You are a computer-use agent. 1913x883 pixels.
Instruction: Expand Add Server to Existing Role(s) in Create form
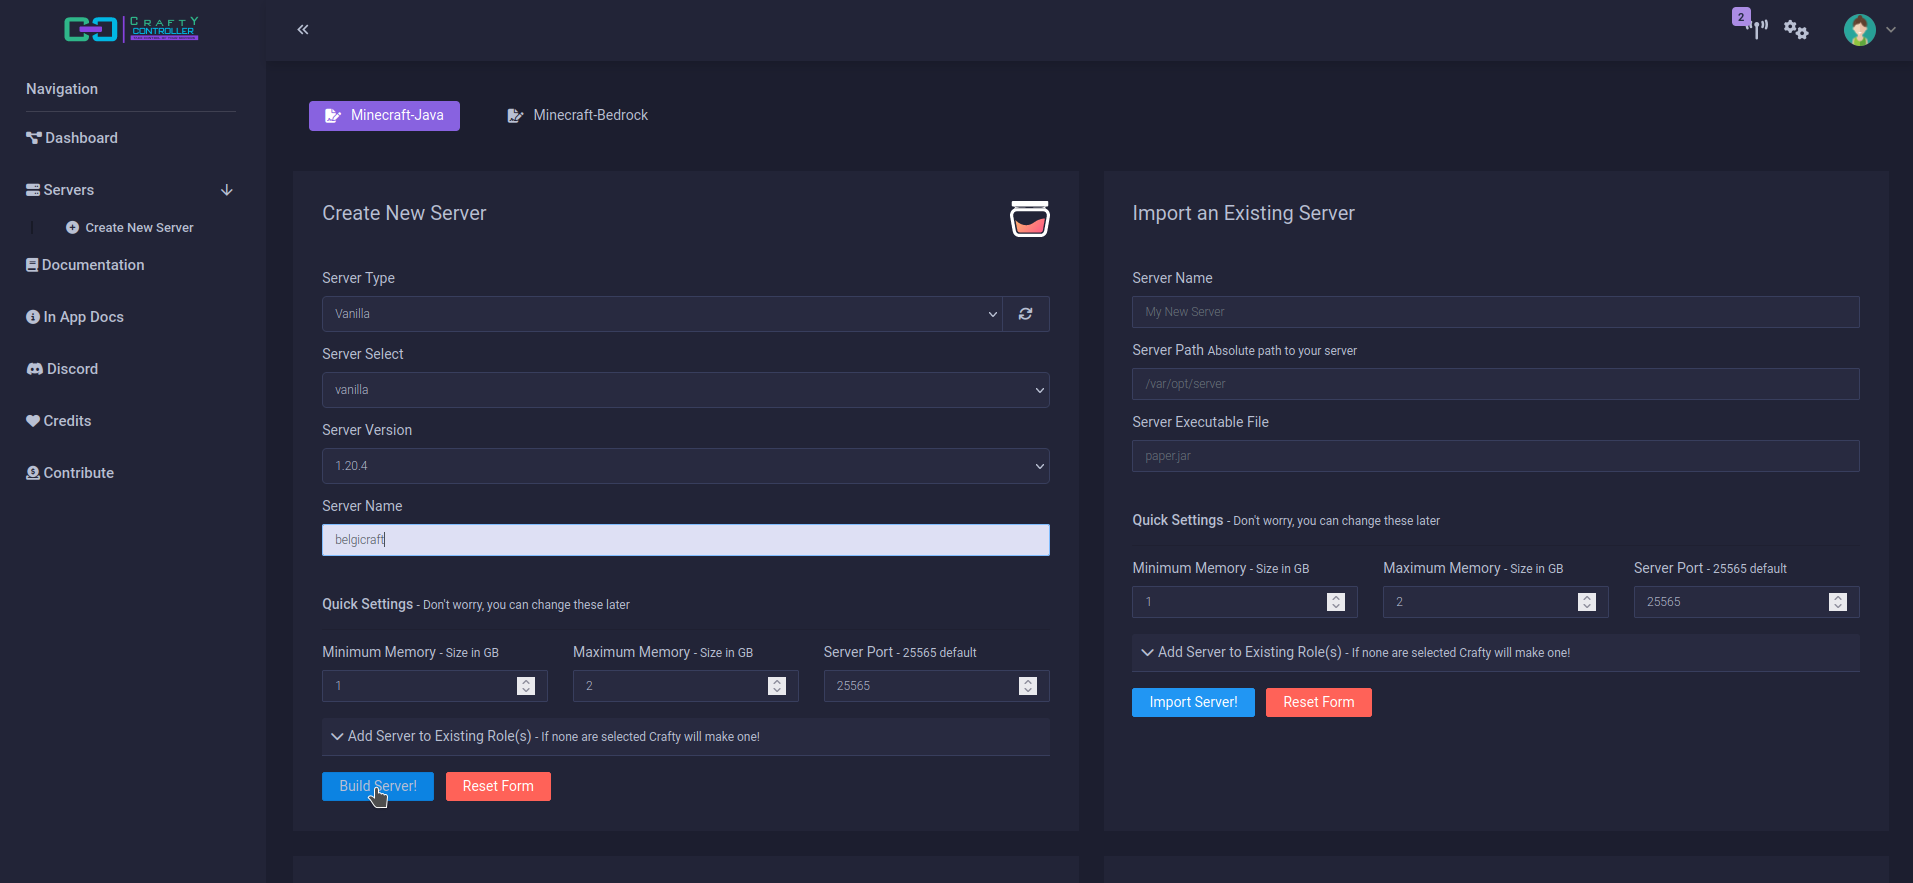[x=686, y=737]
